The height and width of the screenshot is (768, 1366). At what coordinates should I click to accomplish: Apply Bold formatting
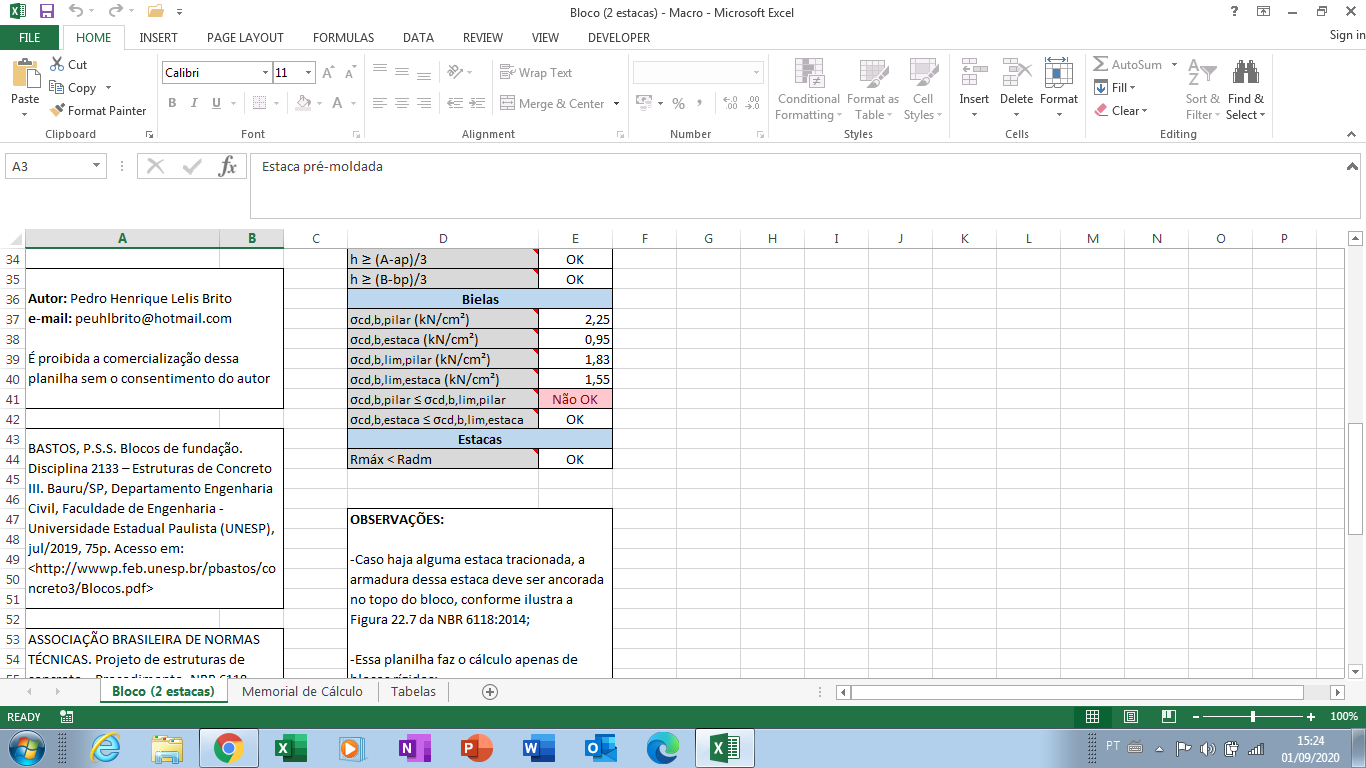172,103
